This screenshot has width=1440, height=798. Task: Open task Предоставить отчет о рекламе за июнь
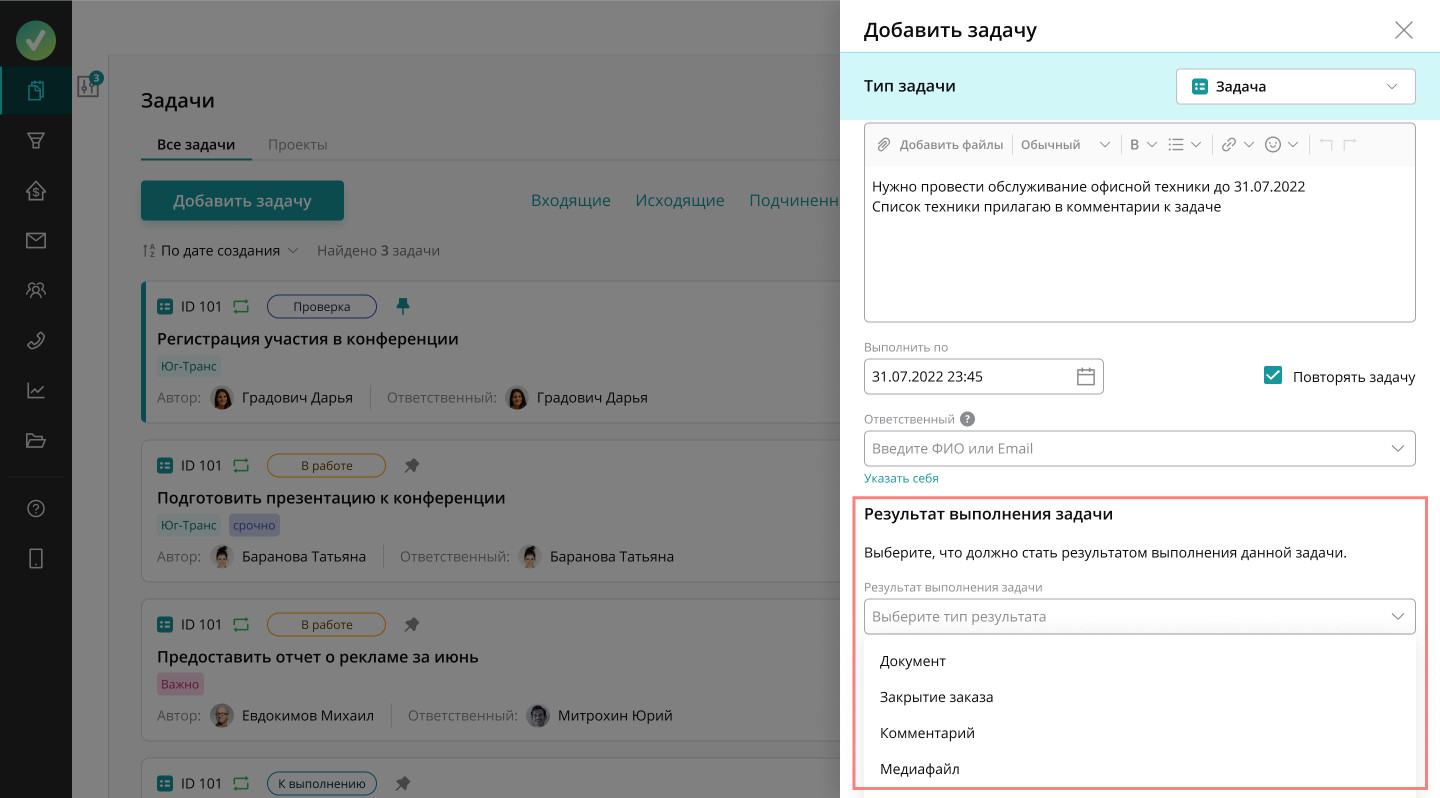click(x=318, y=657)
